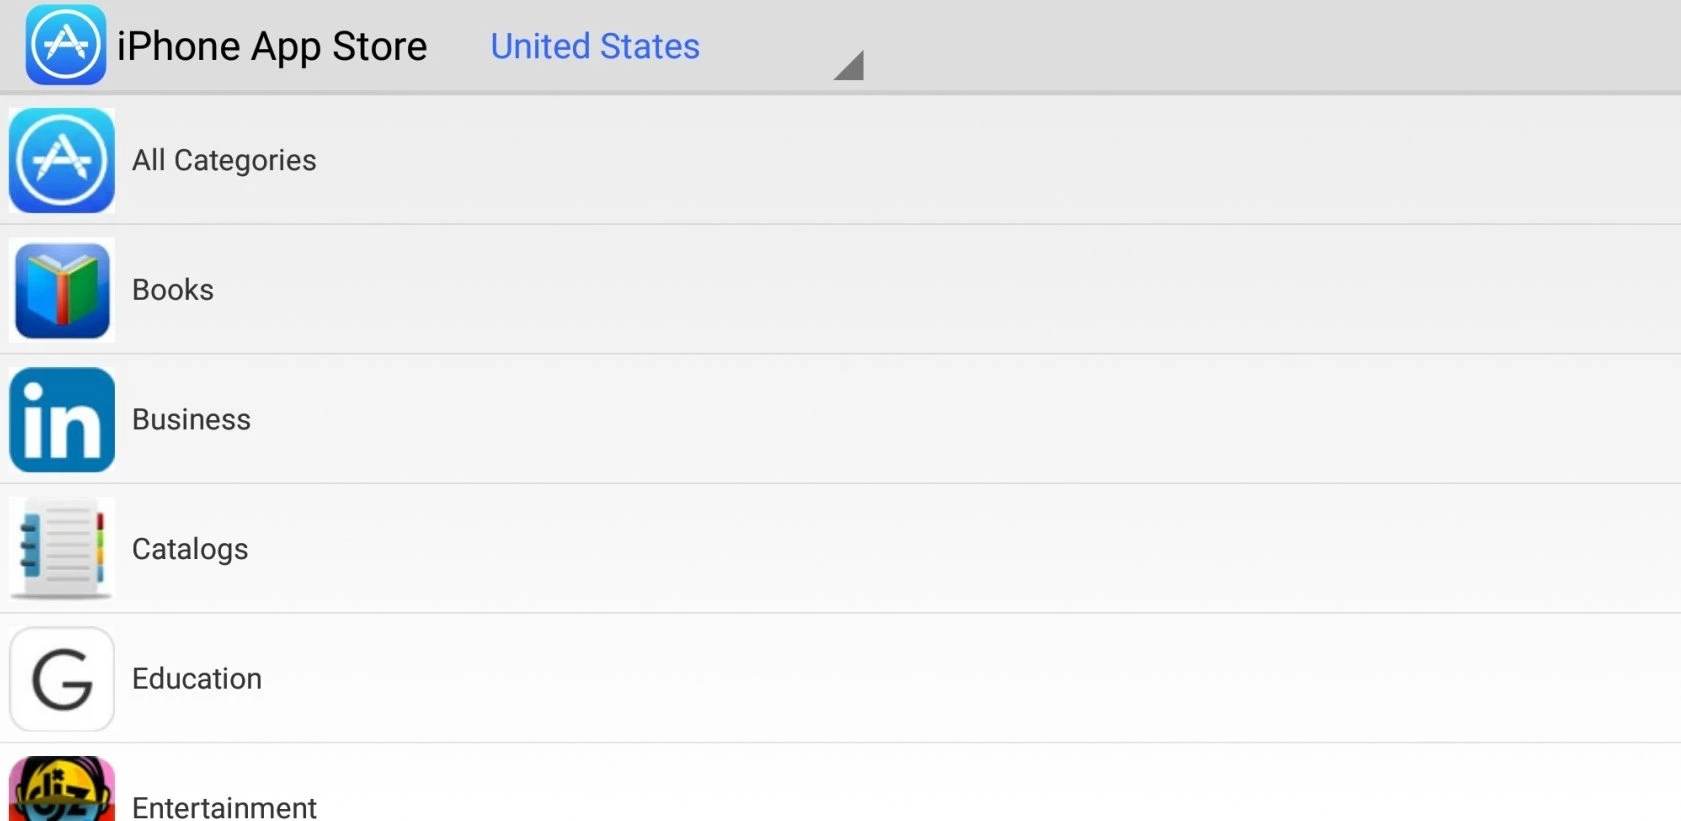This screenshot has height=821, width=1681.
Task: Open the Books category label
Action: click(173, 290)
